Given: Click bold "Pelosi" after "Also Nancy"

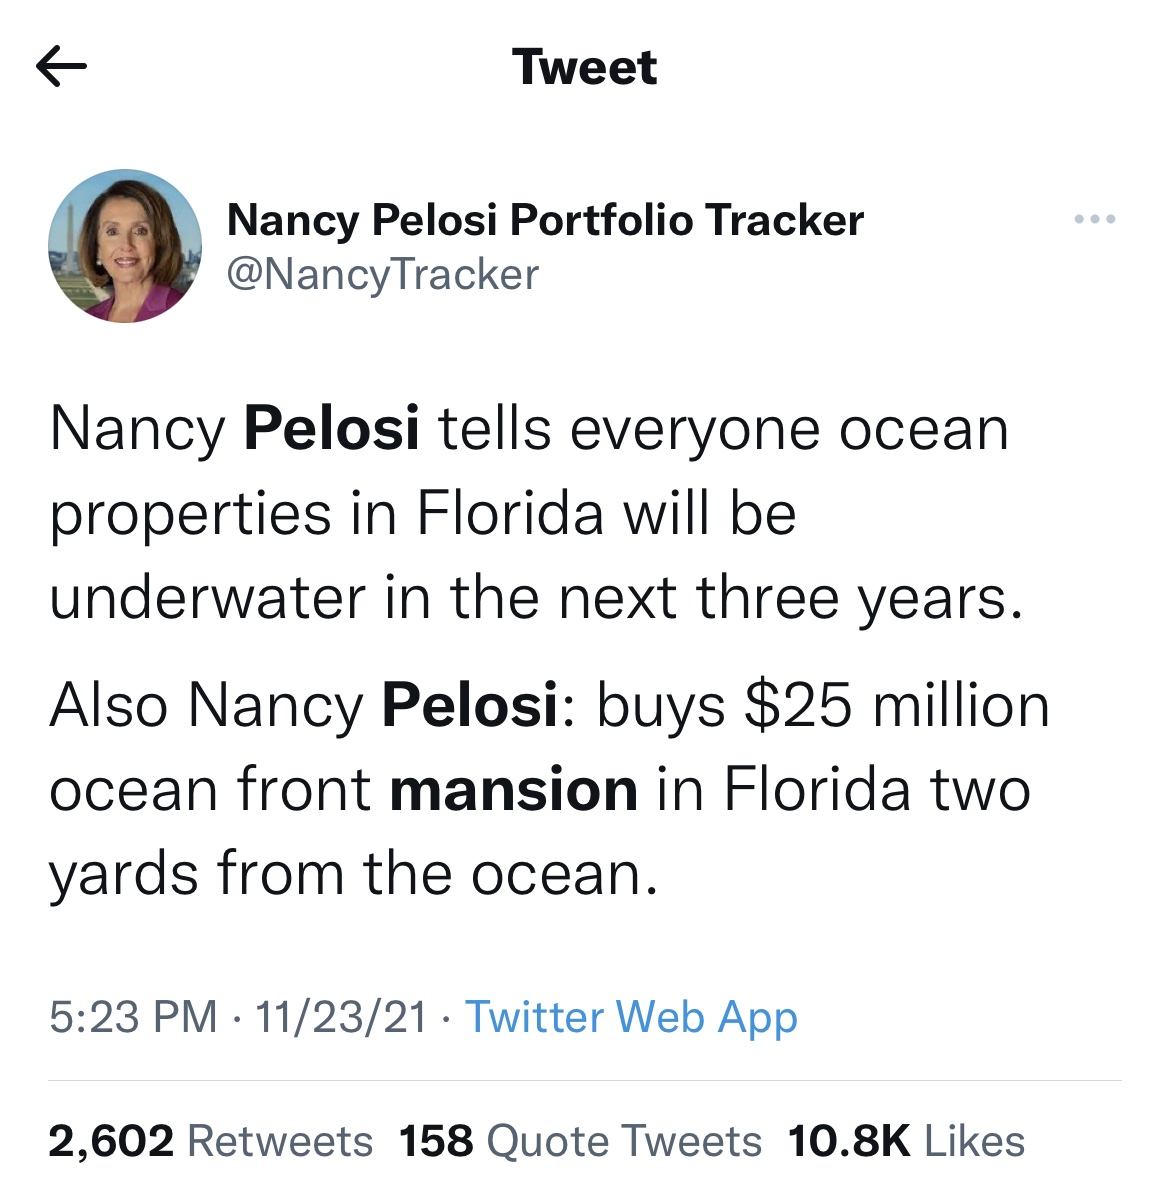Looking at the screenshot, I should (469, 705).
